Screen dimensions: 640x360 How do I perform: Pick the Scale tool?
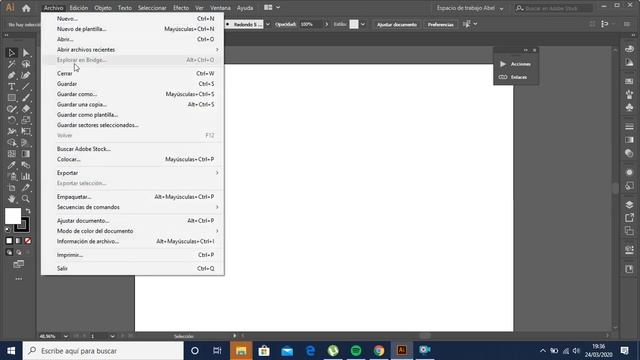(26, 120)
